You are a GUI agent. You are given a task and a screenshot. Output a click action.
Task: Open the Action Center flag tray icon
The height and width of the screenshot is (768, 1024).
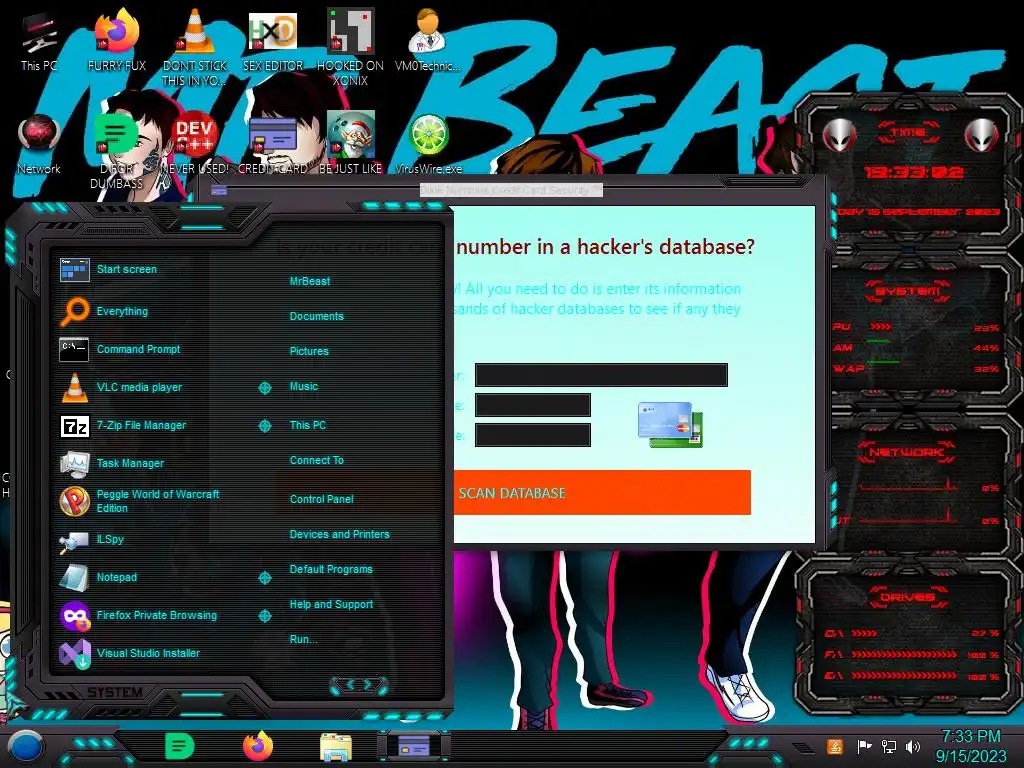tap(864, 746)
